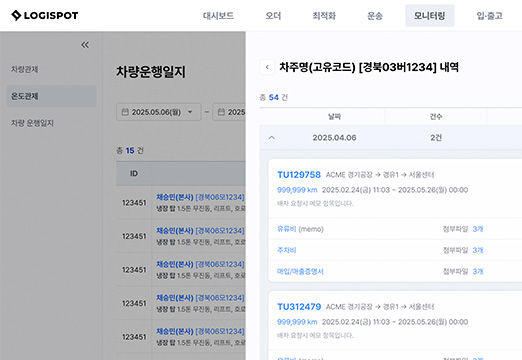Open order link TU129758
522x360 pixels.
click(x=299, y=175)
